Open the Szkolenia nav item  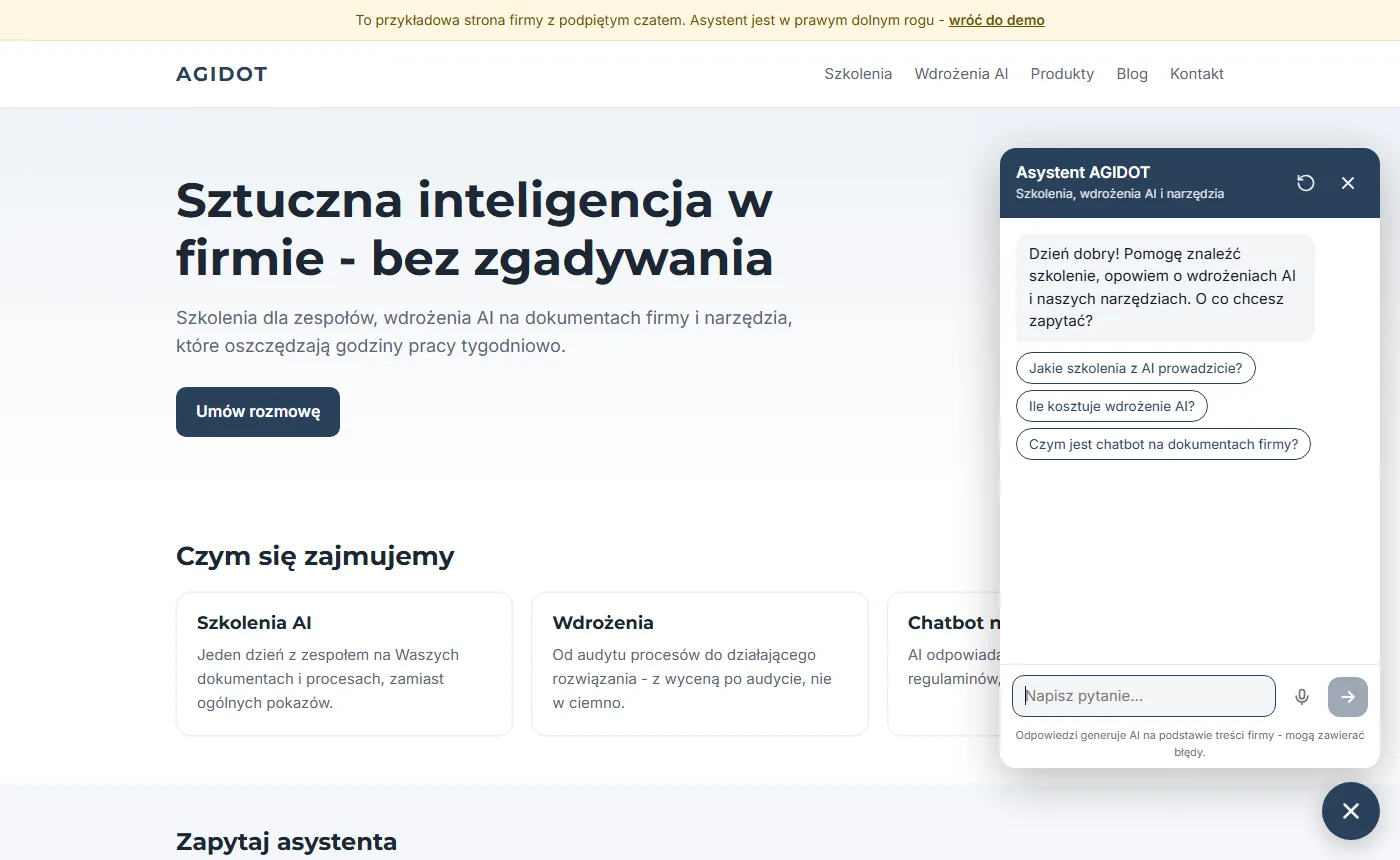pos(858,74)
